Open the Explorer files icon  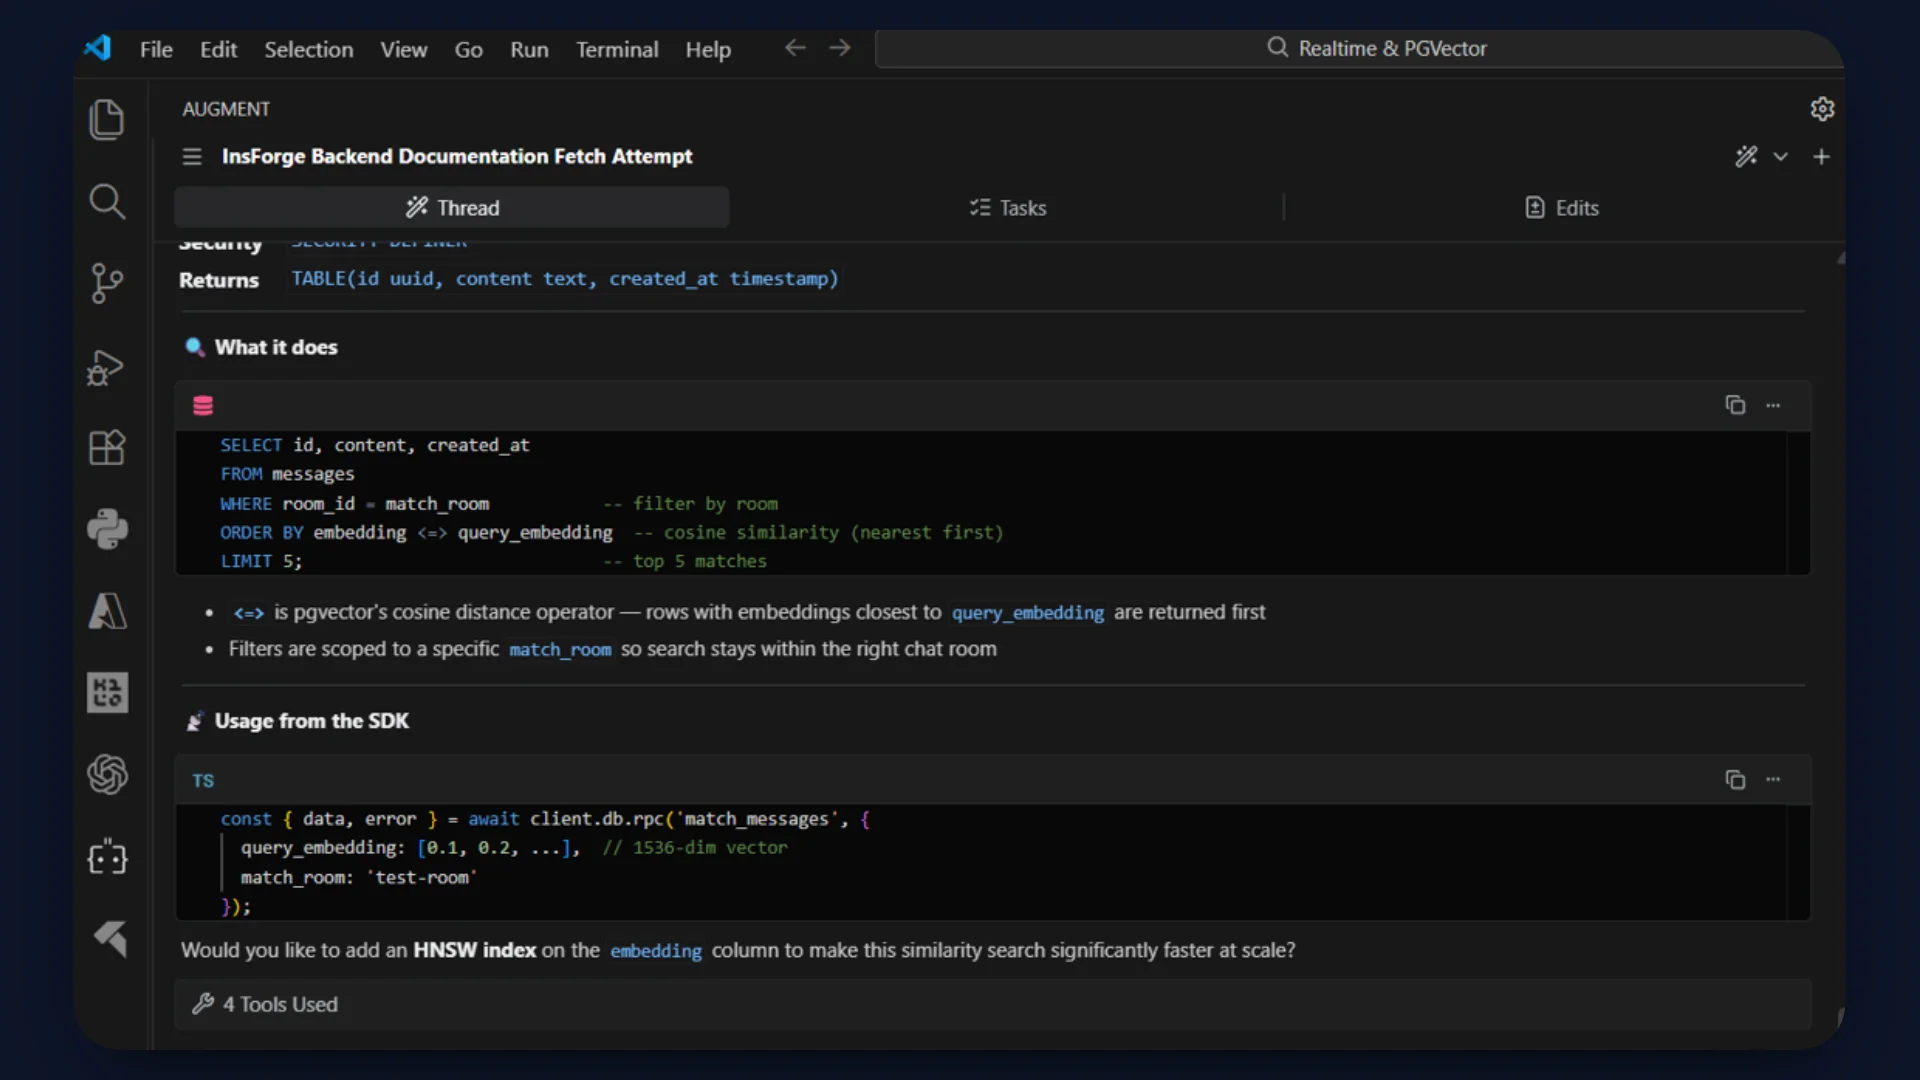[x=107, y=120]
